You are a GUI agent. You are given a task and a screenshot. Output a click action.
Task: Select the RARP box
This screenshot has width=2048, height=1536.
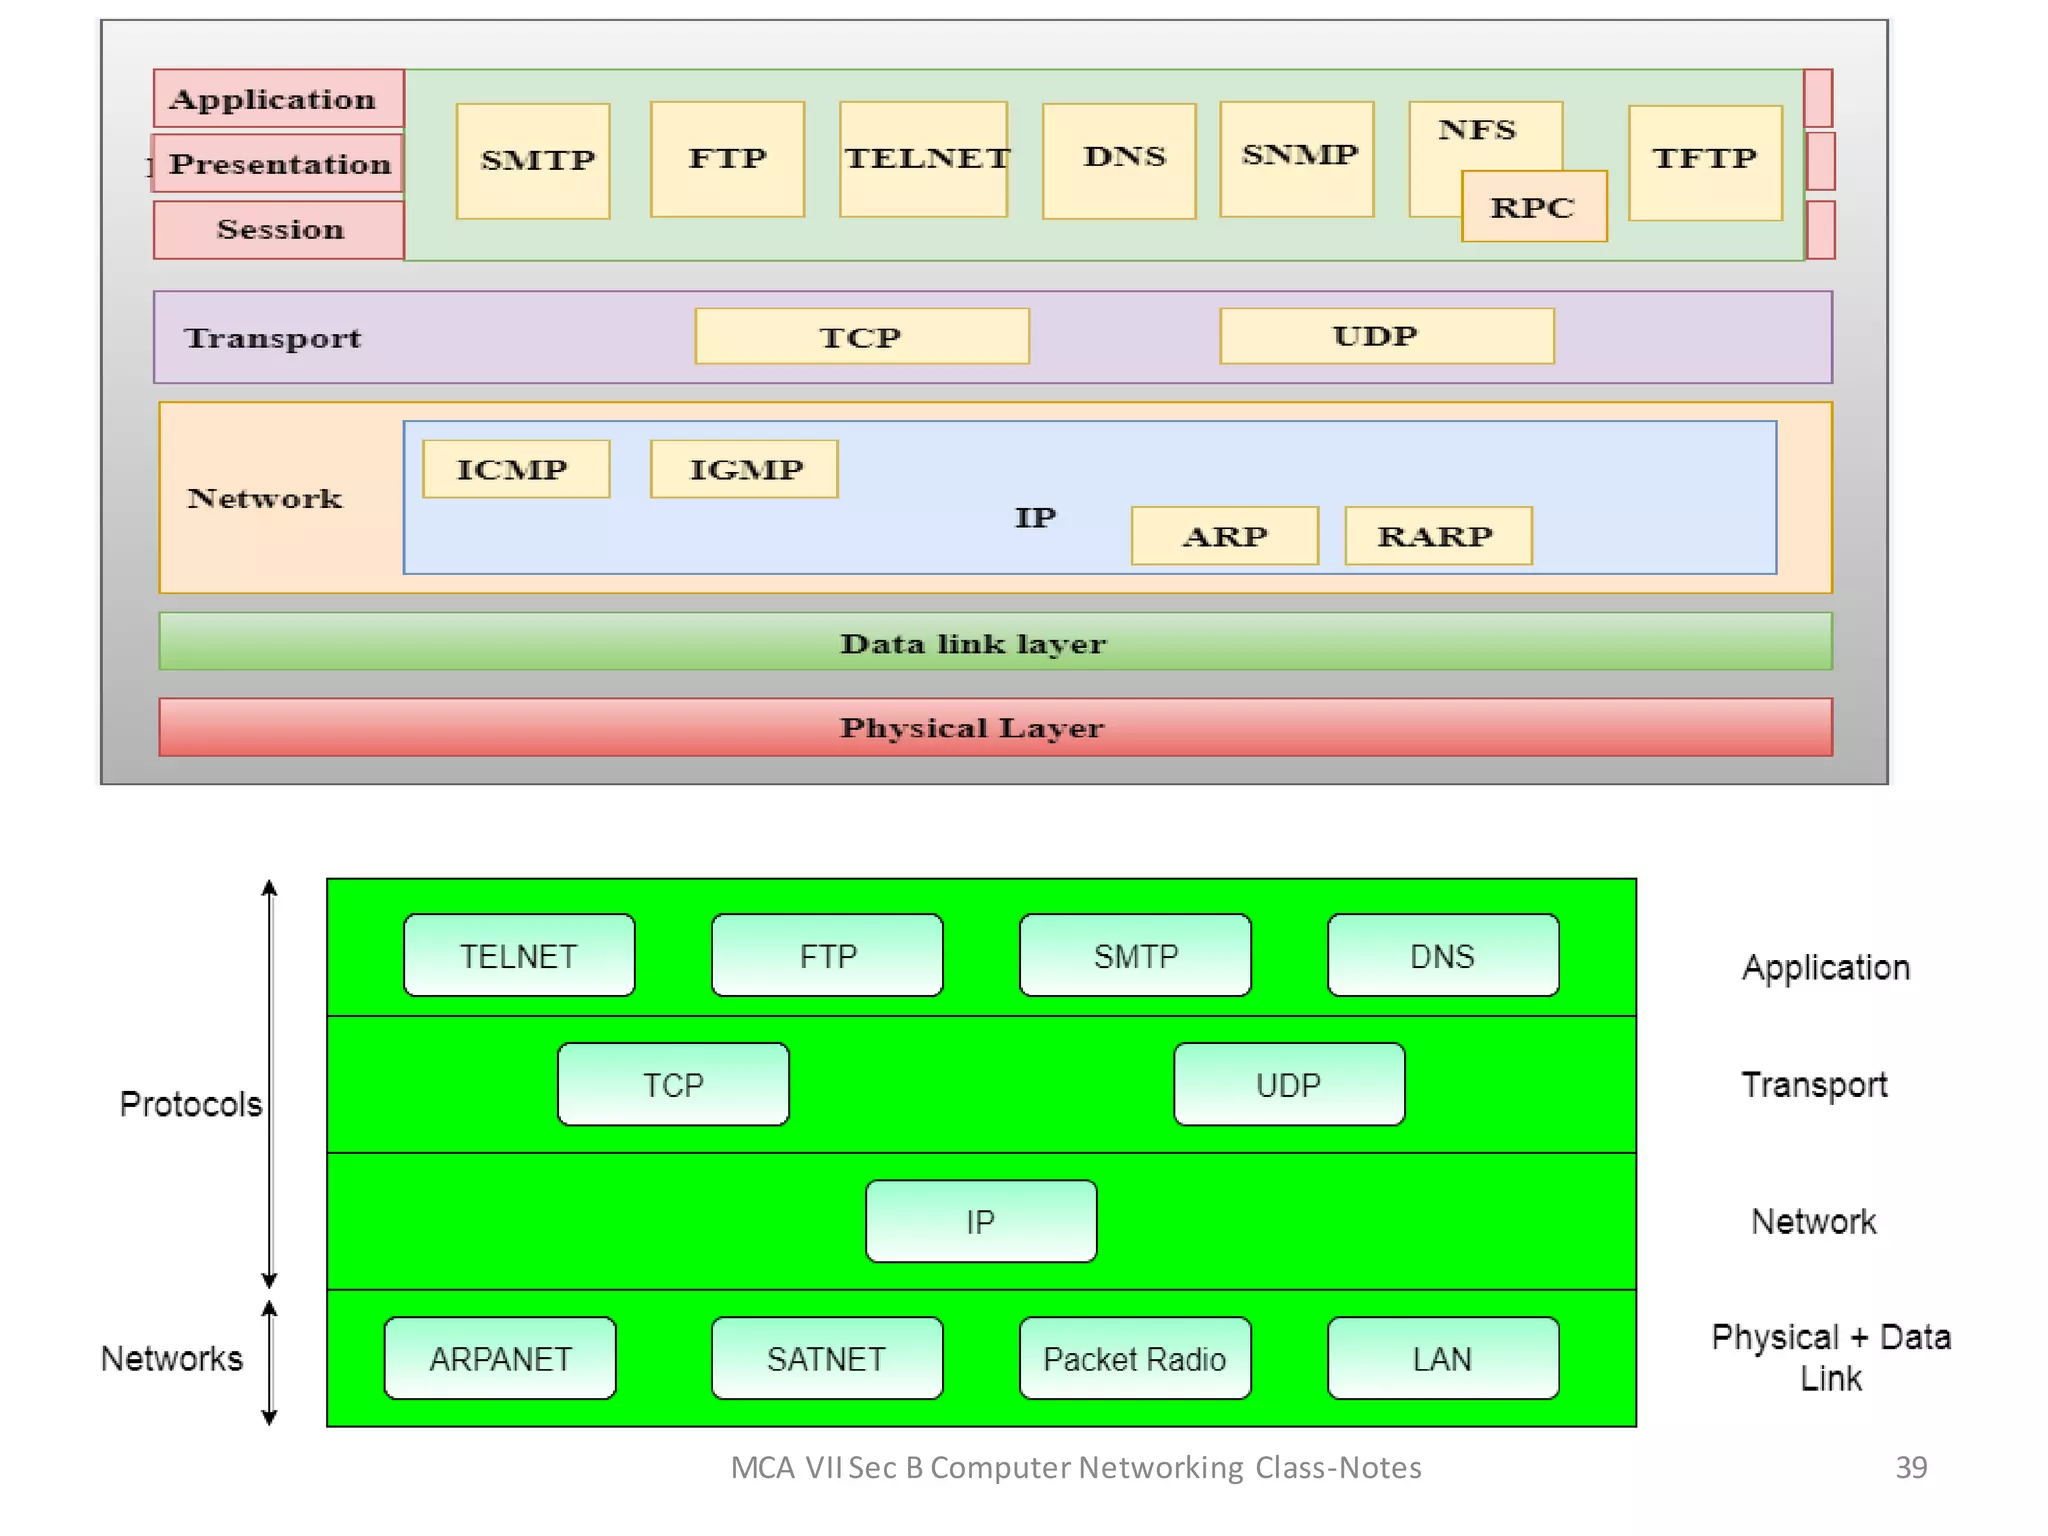tap(1438, 536)
